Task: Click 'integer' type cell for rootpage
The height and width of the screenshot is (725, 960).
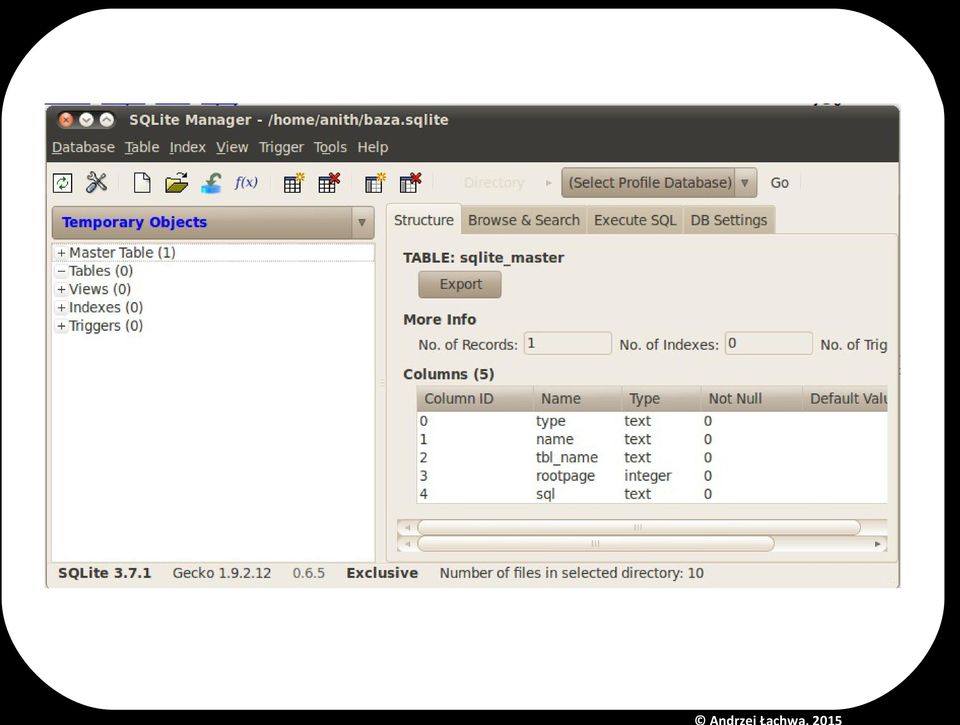Action: 648,476
